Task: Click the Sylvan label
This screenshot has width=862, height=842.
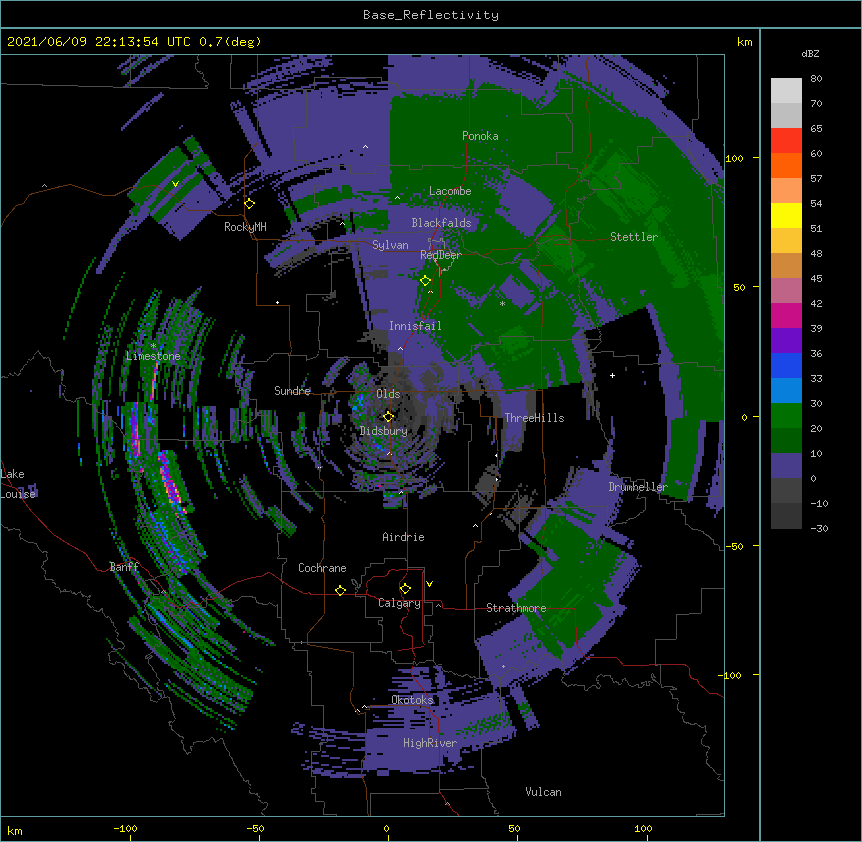Action: pyautogui.click(x=390, y=245)
